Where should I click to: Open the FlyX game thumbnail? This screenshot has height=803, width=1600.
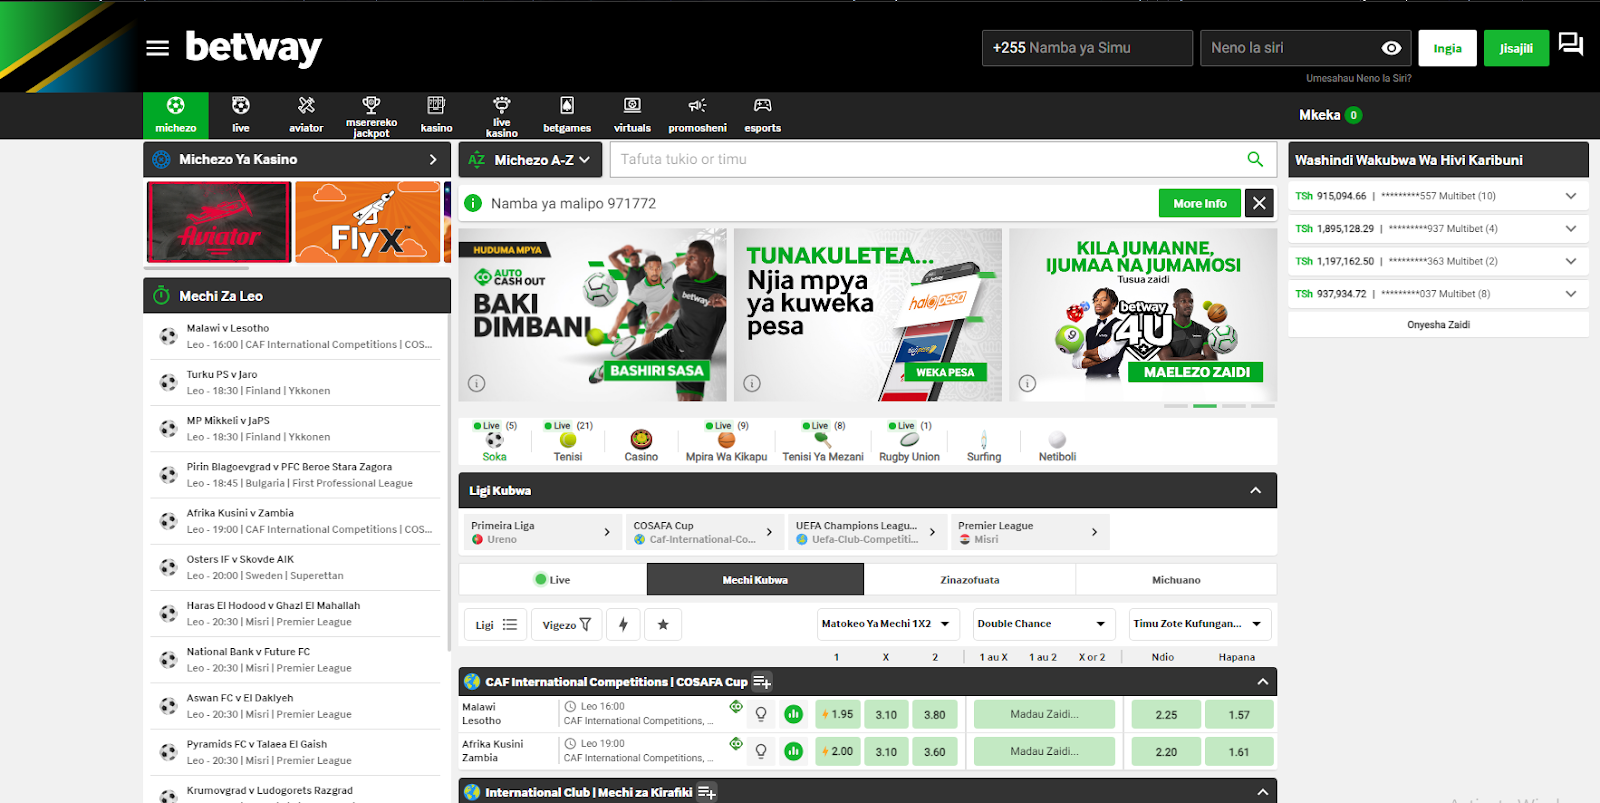[x=368, y=222]
